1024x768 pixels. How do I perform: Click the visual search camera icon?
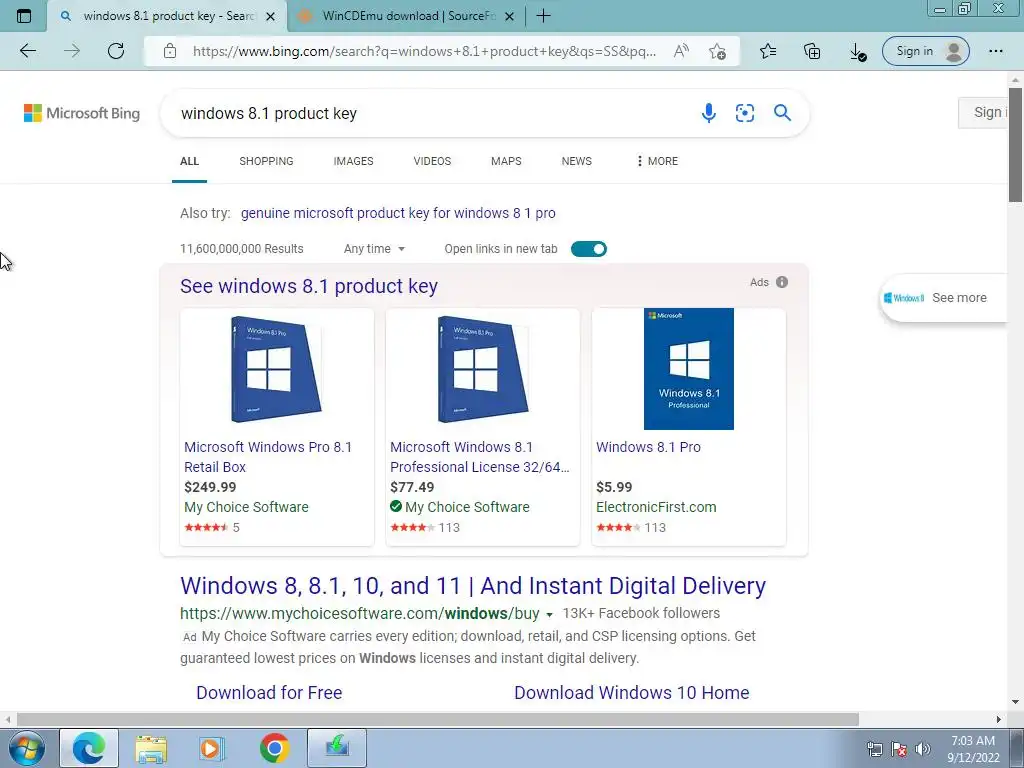[744, 113]
